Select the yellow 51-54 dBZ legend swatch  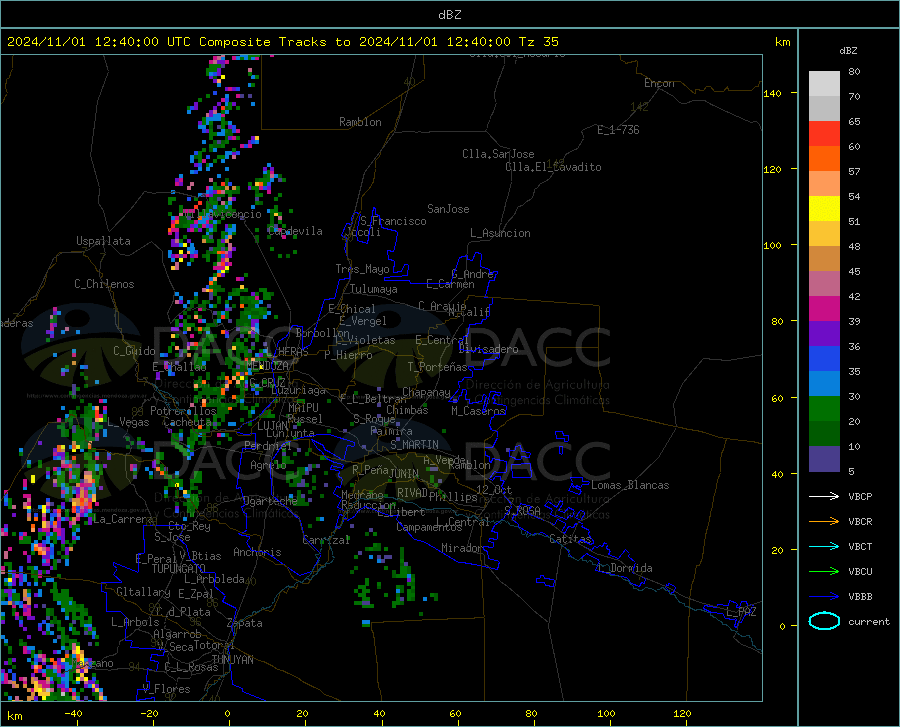(824, 209)
